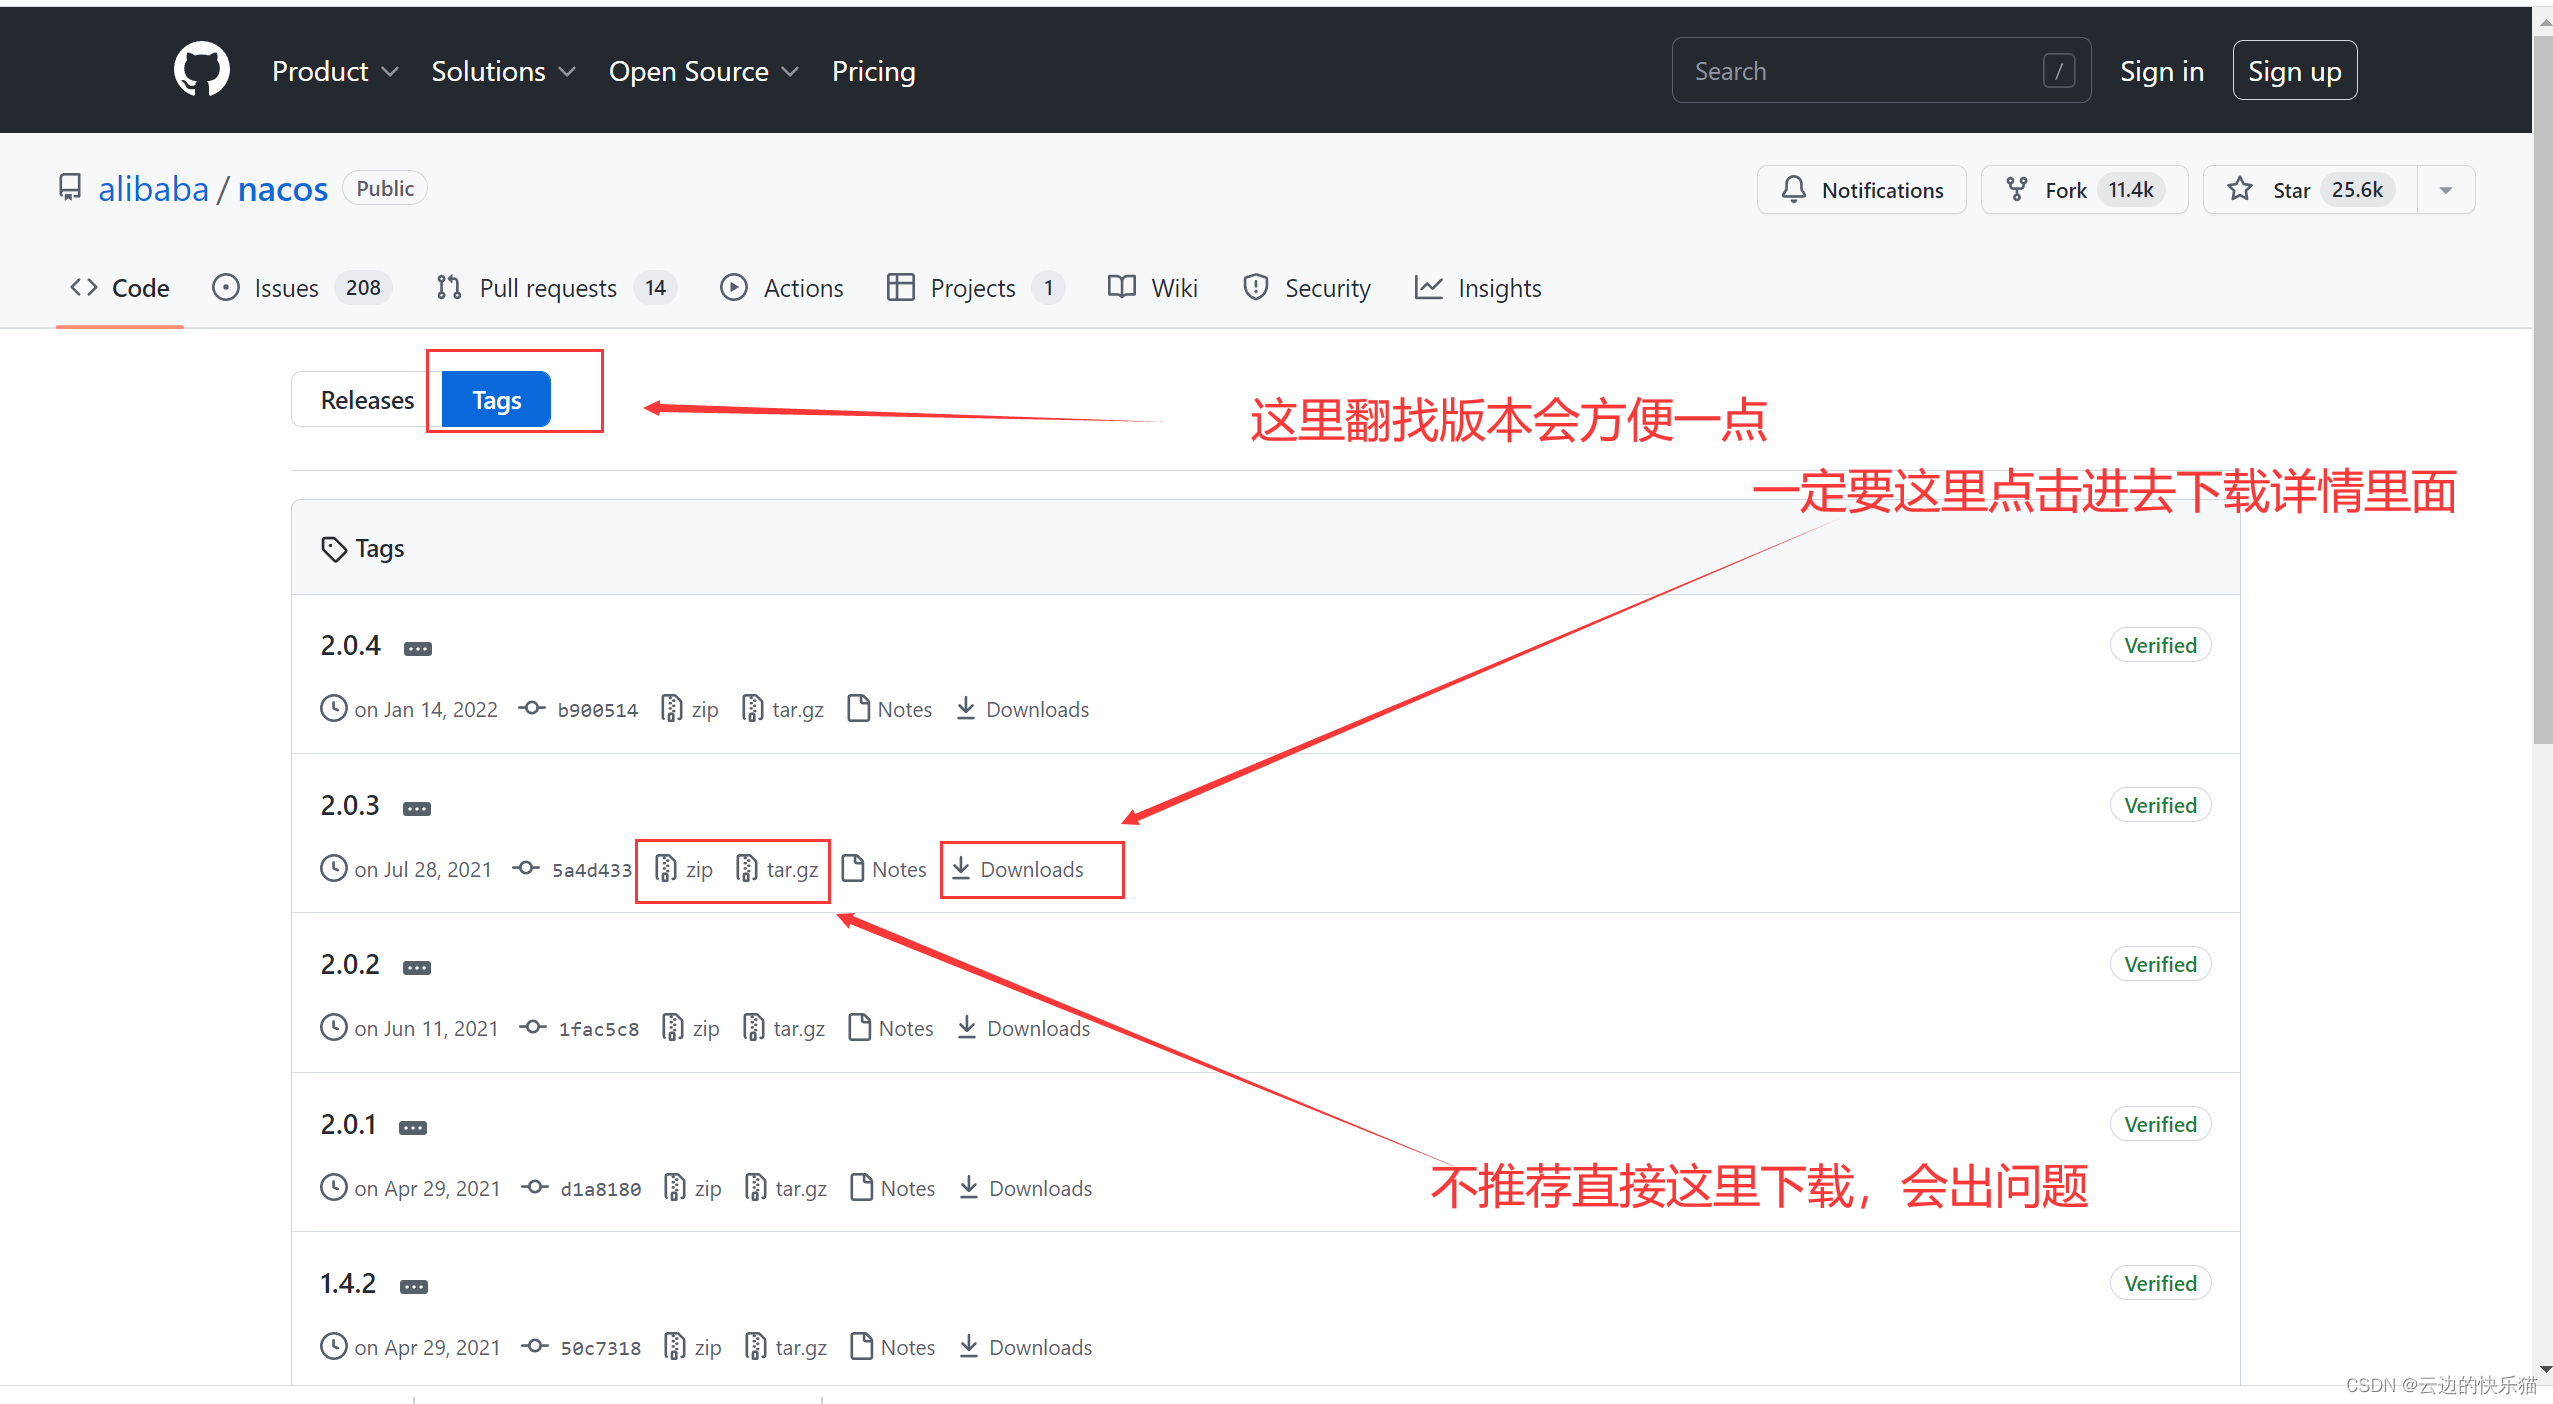
Task: Open commit 1fac5c8
Action: (598, 1029)
